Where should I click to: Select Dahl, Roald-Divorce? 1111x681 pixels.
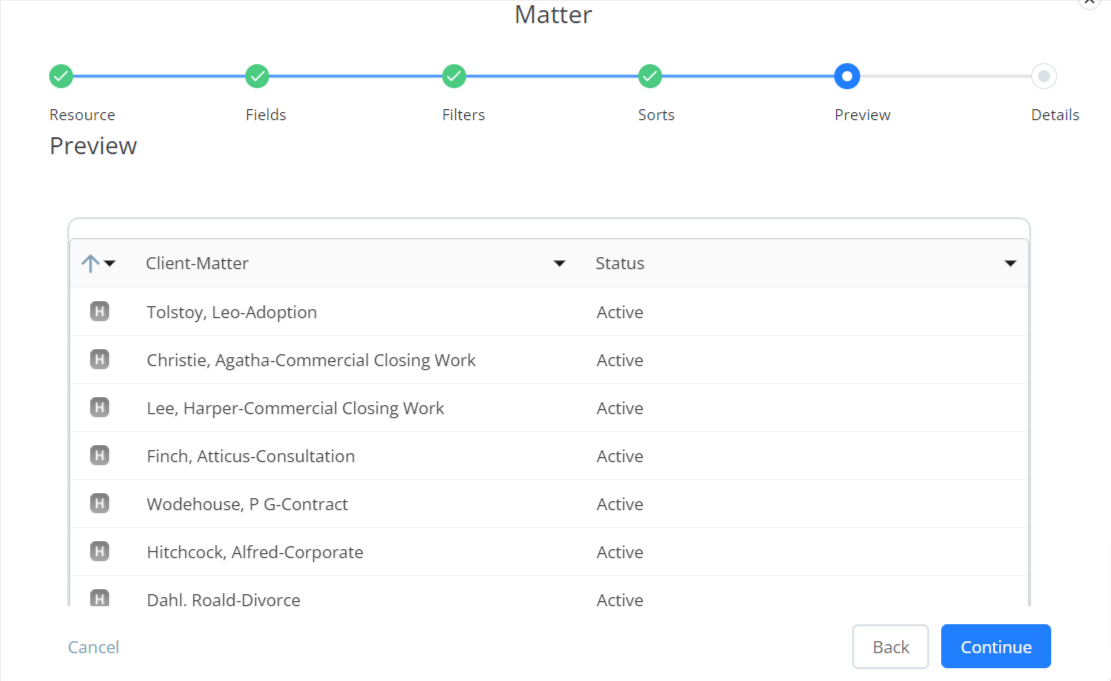[223, 600]
